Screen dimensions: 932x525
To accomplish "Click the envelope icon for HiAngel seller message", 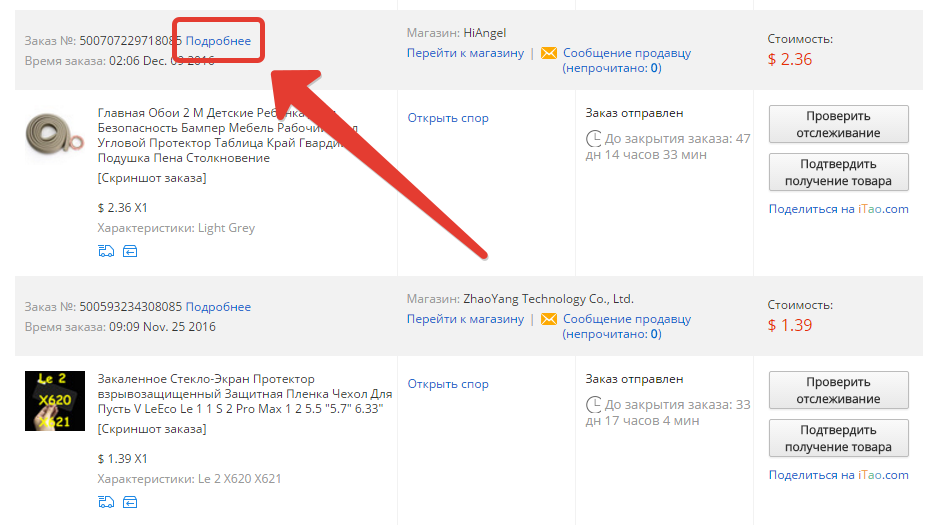I will click(x=549, y=54).
